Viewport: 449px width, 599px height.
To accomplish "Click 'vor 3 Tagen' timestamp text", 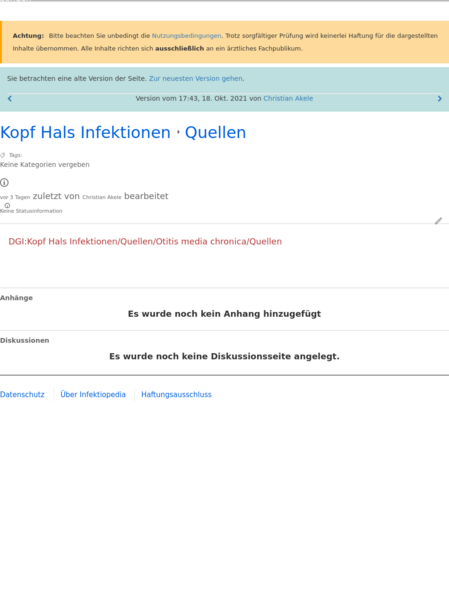I will (15, 197).
